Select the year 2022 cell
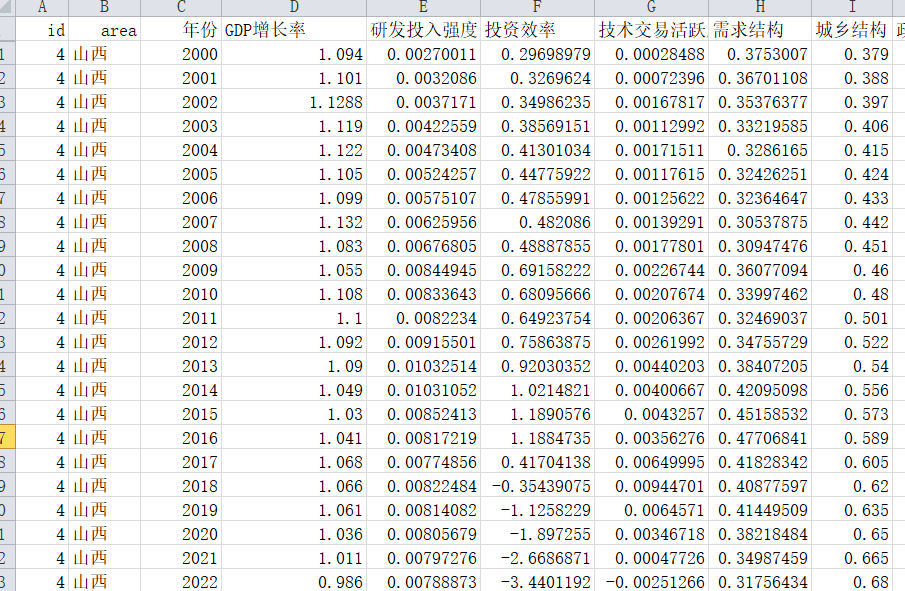 pos(181,582)
